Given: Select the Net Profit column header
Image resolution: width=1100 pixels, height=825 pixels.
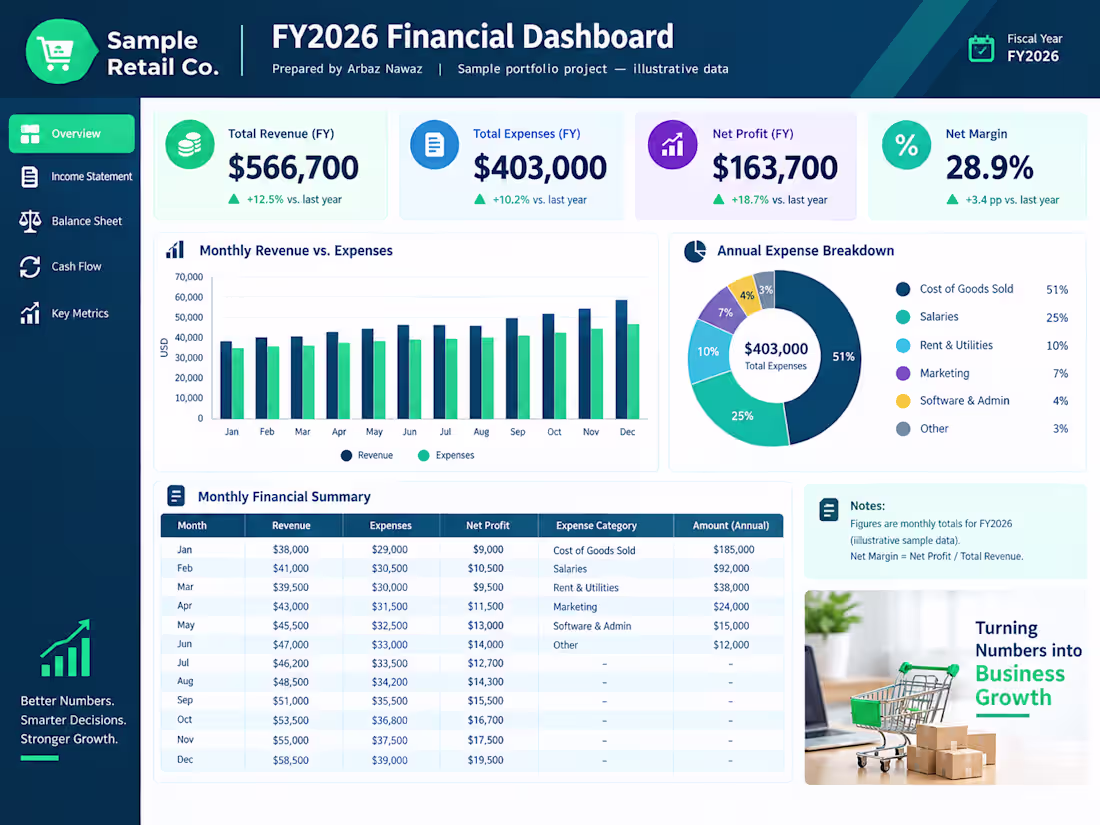Looking at the screenshot, I should point(488,525).
